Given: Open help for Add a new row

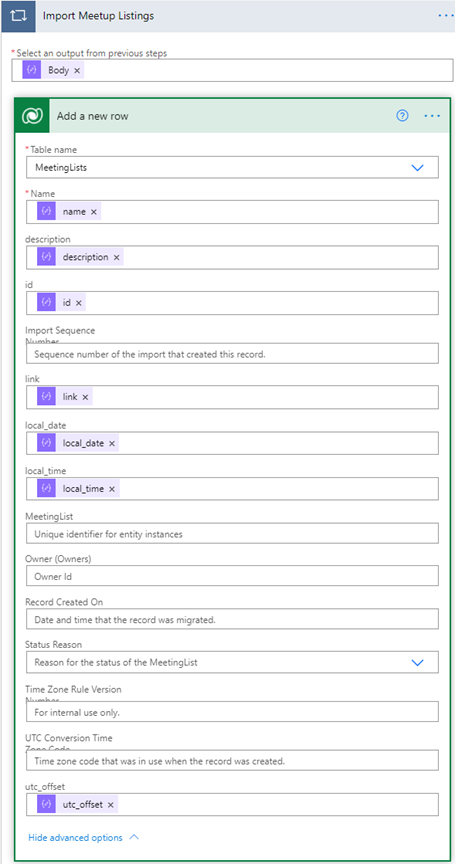Looking at the screenshot, I should click(403, 116).
